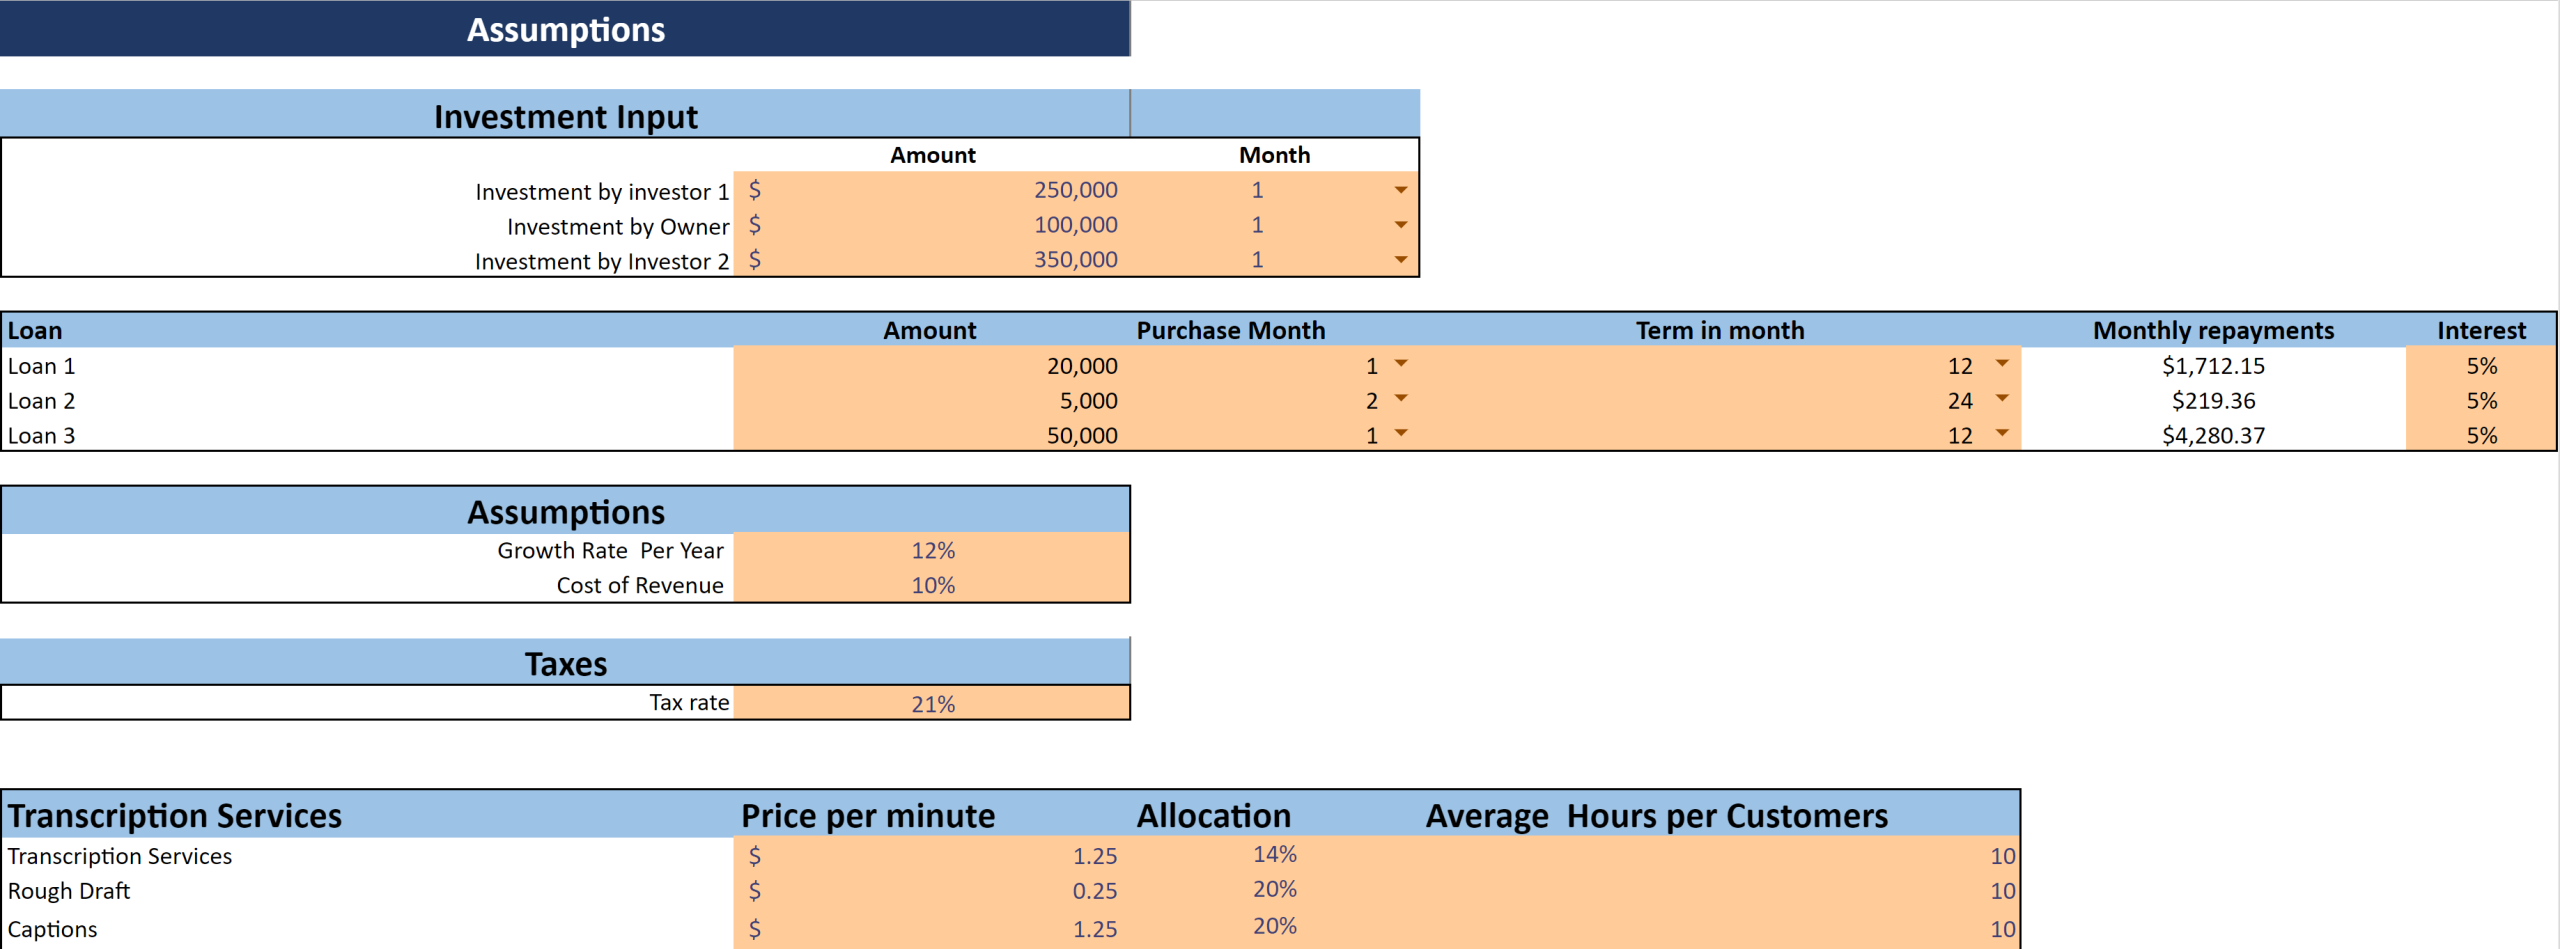The image size is (2560, 949).
Task: Select the investor 1 amount cell 250,000
Action: pyautogui.click(x=932, y=190)
